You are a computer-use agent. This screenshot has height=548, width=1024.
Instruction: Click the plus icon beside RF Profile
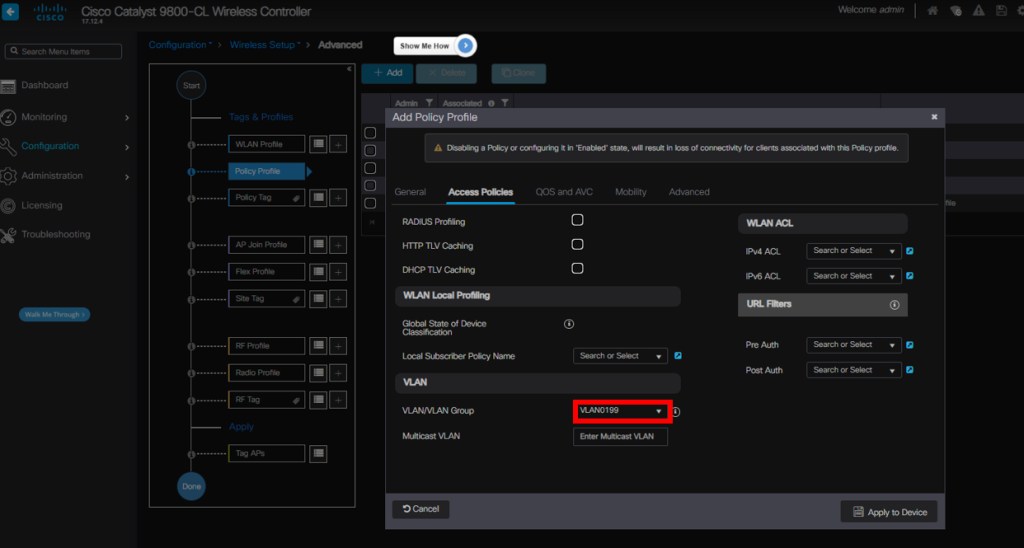[x=338, y=346]
